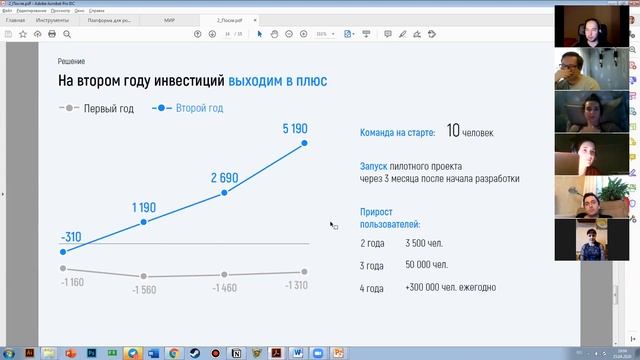This screenshot has height=360, width=640.
Task: Click the -310 data label
Action: tap(71, 237)
